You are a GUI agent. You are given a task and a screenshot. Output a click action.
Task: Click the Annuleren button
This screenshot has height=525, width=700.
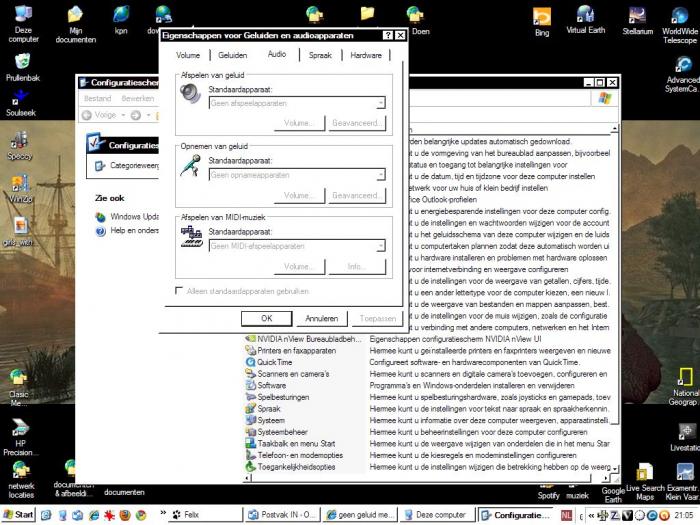click(321, 318)
